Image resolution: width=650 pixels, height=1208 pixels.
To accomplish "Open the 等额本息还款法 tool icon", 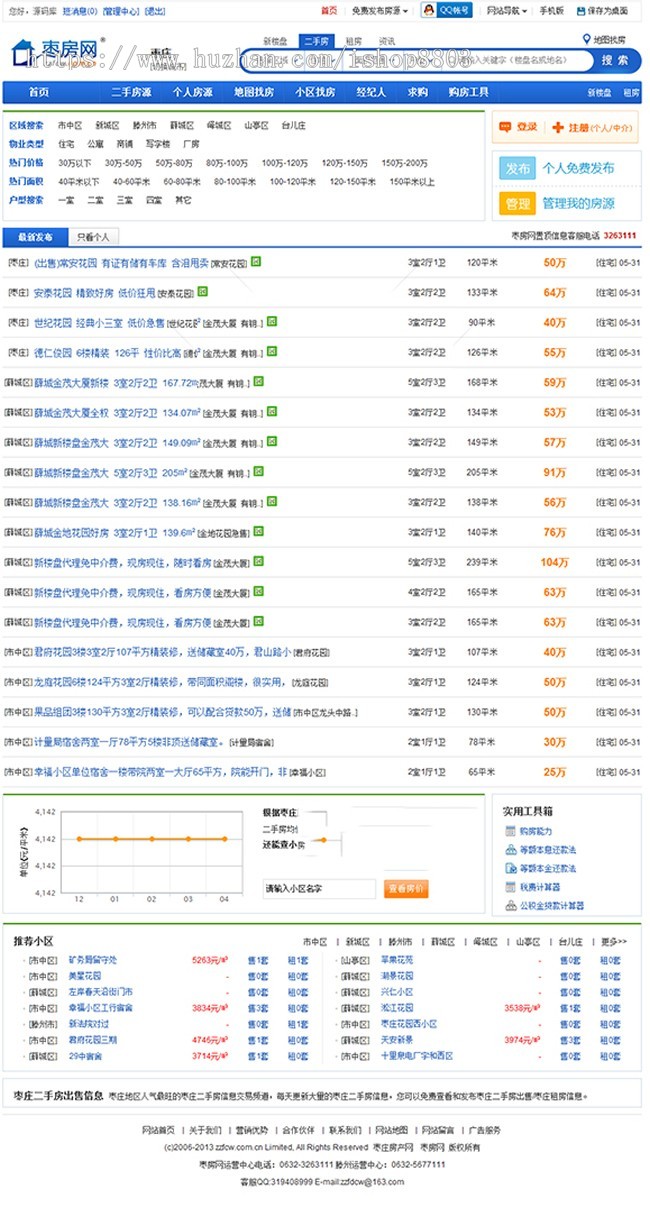I will [x=510, y=850].
